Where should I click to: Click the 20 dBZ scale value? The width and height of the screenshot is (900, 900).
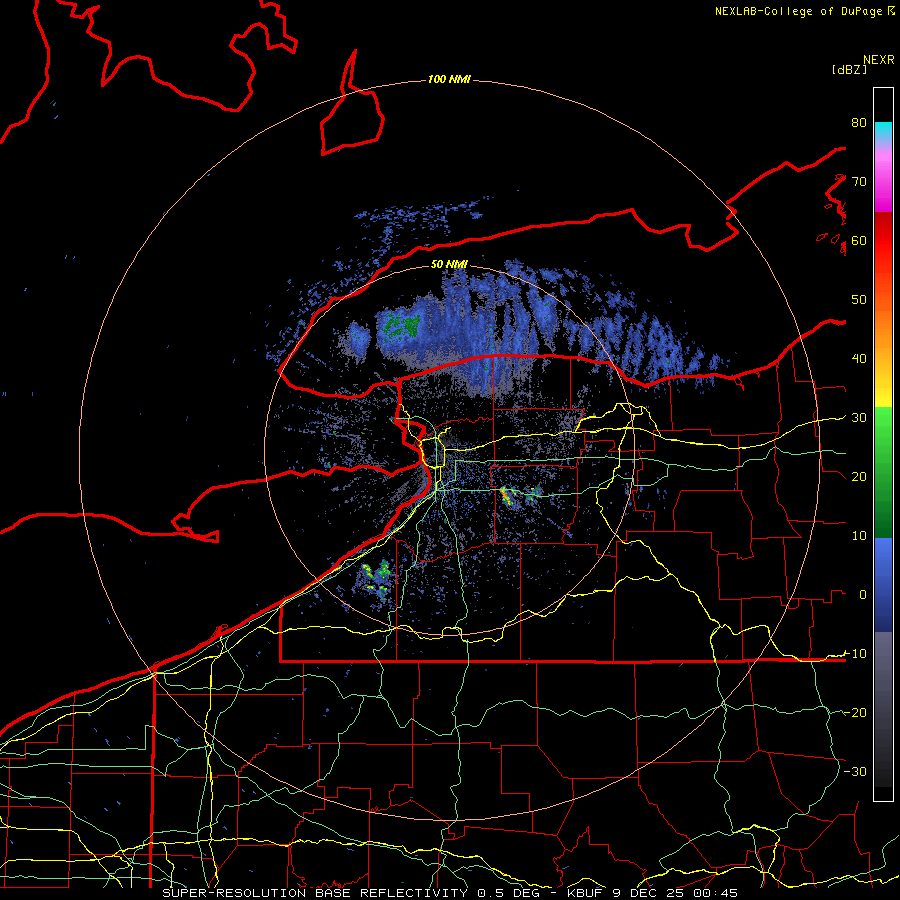click(859, 476)
